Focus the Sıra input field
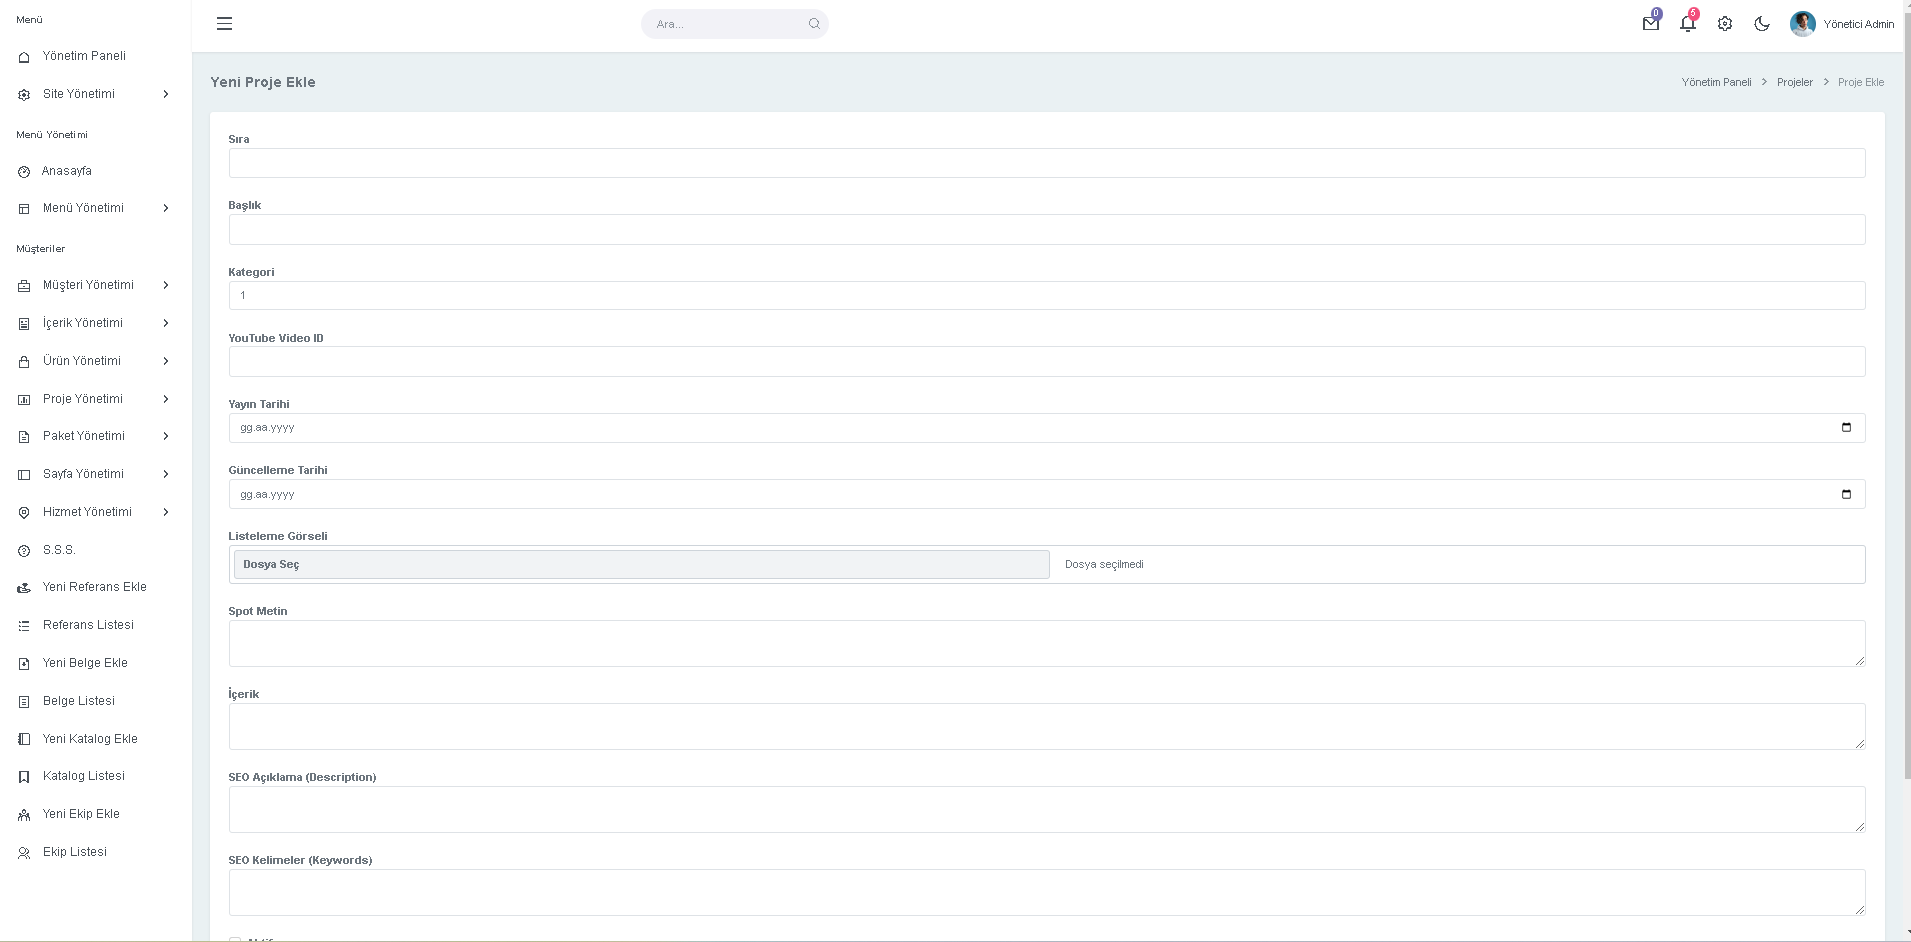This screenshot has height=942, width=1911. point(1046,163)
